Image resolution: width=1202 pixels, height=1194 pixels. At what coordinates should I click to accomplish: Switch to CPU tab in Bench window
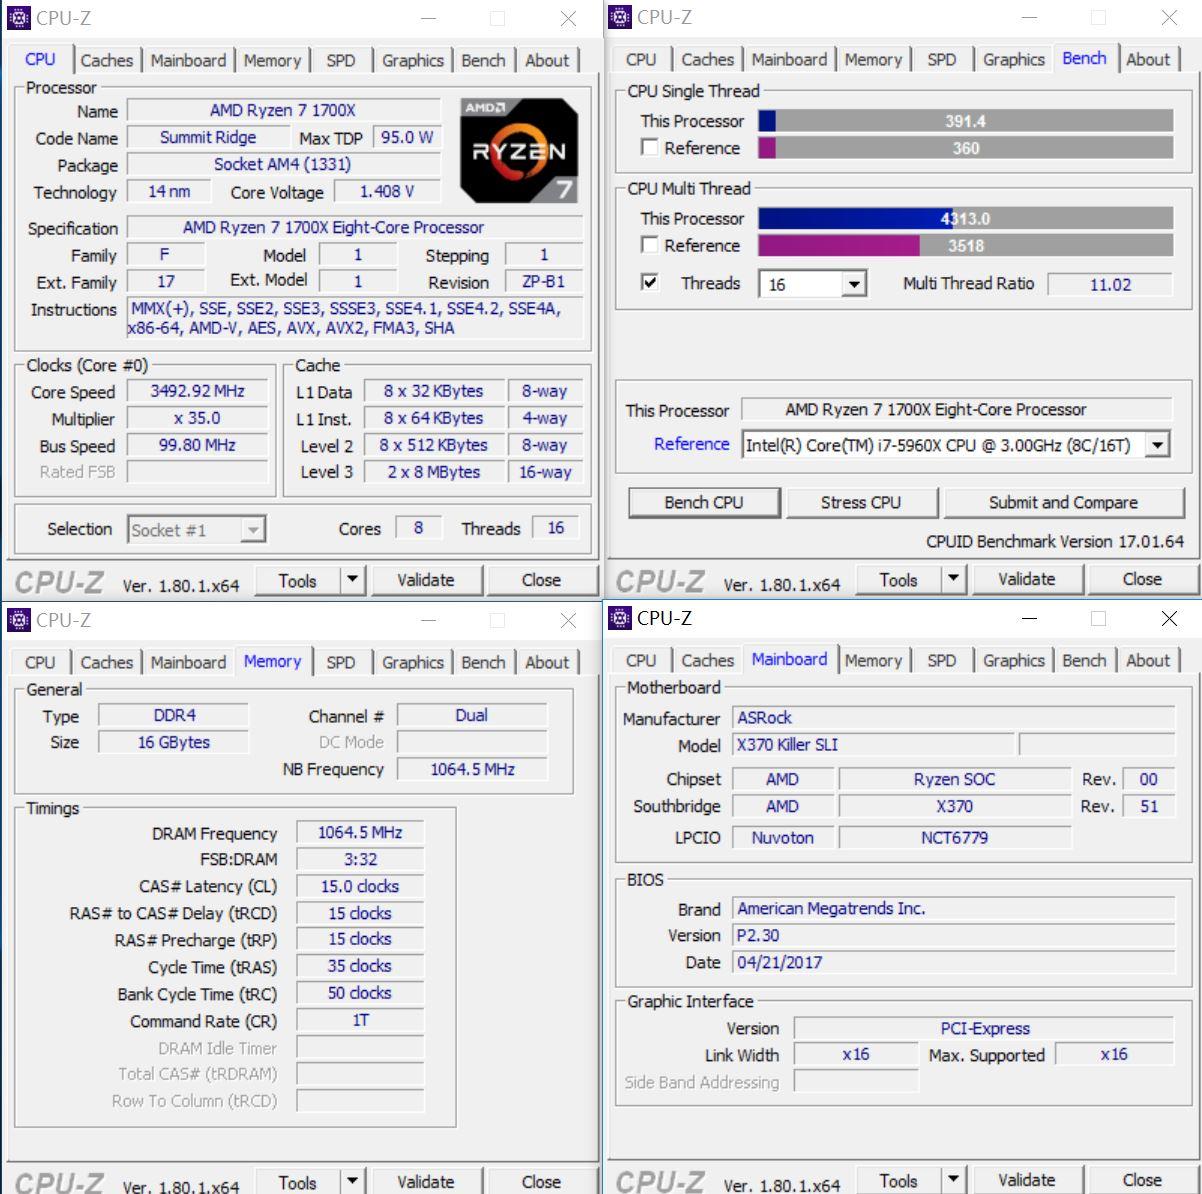(x=641, y=59)
